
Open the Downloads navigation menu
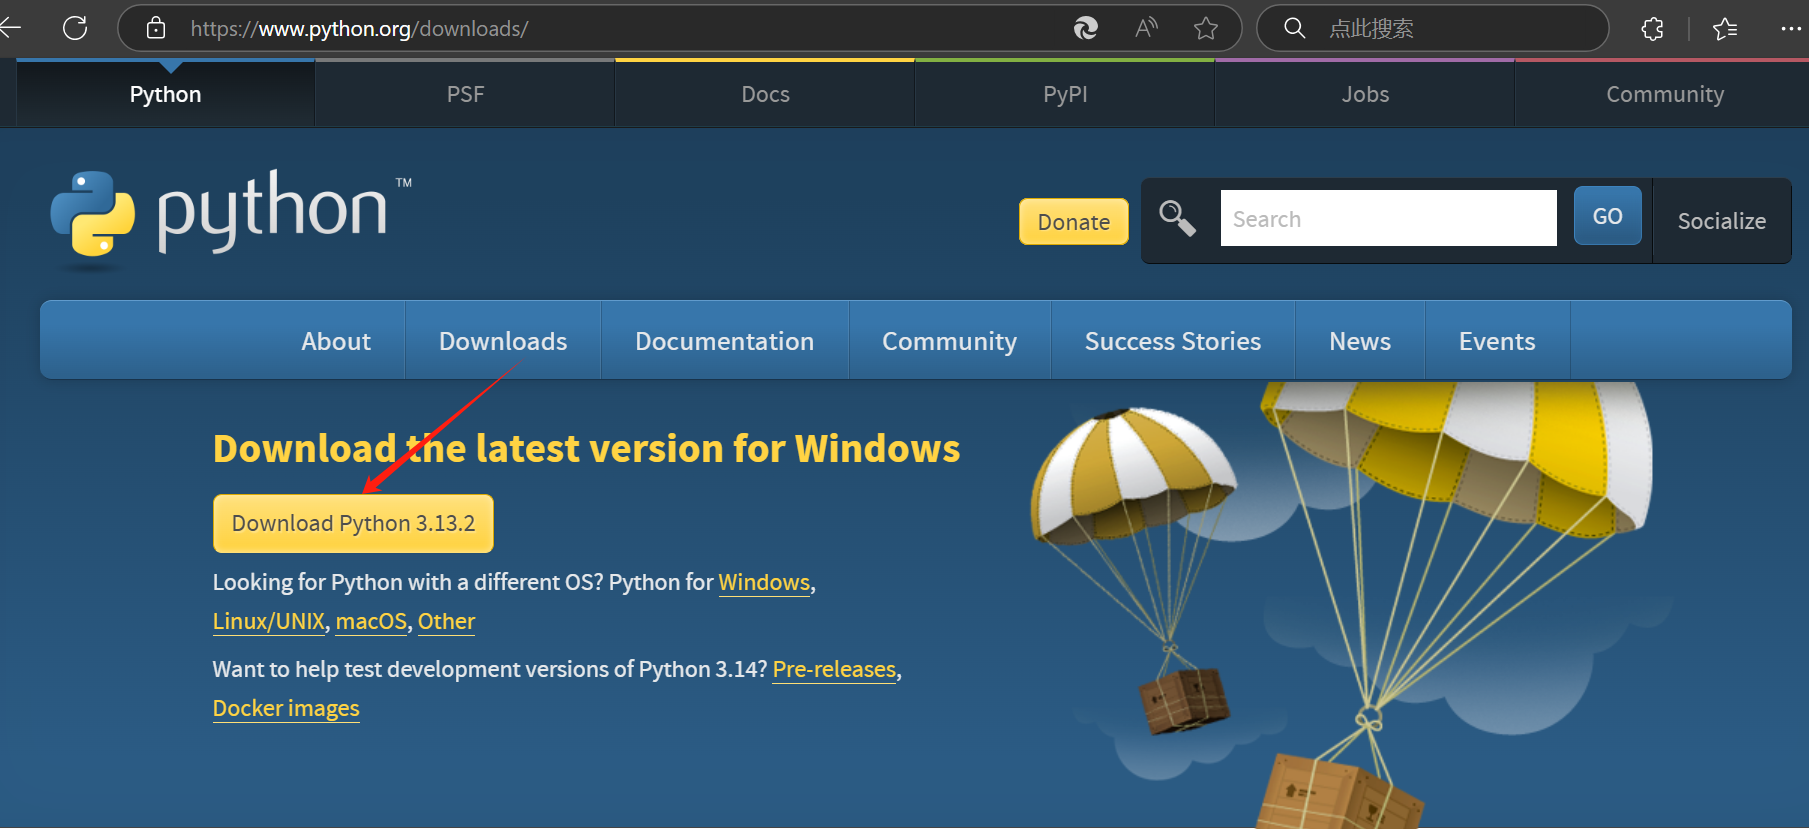tap(503, 341)
